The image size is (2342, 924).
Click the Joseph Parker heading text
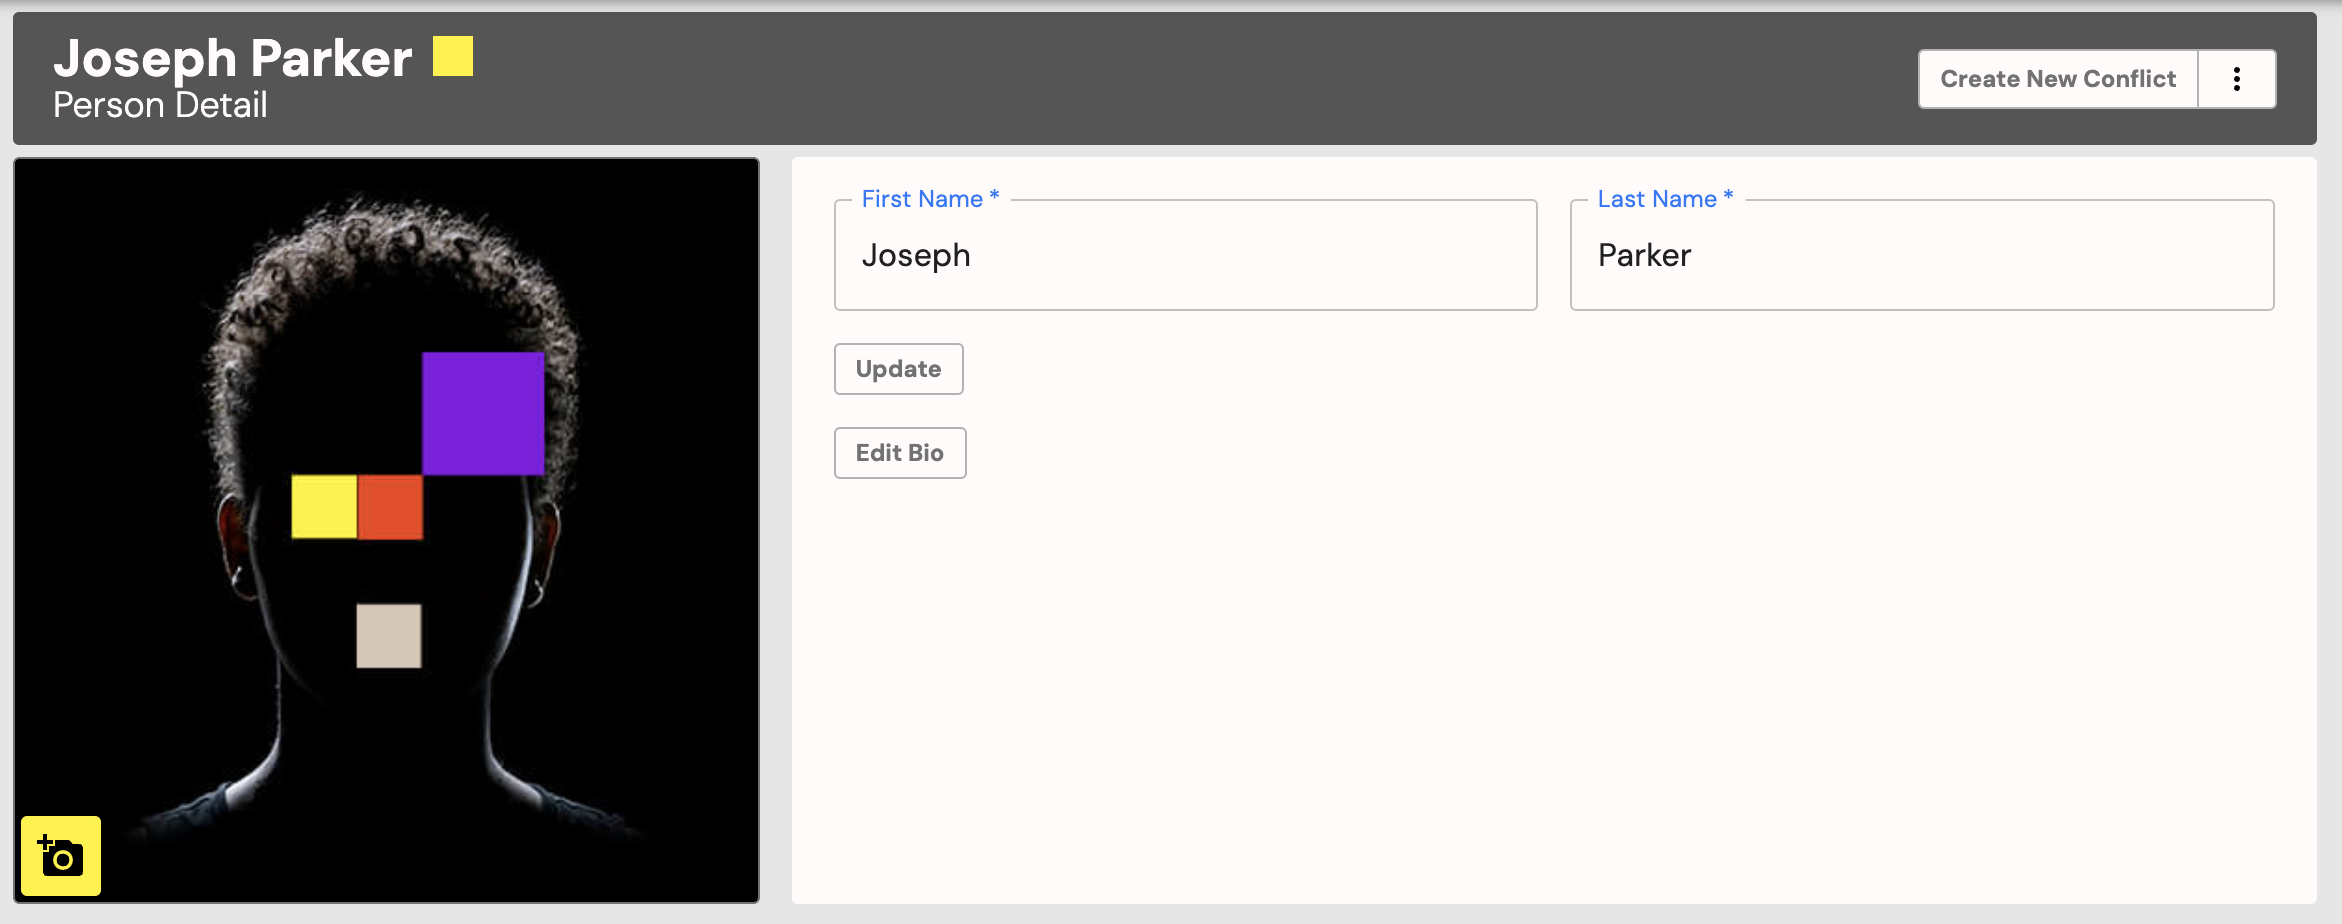click(x=233, y=58)
